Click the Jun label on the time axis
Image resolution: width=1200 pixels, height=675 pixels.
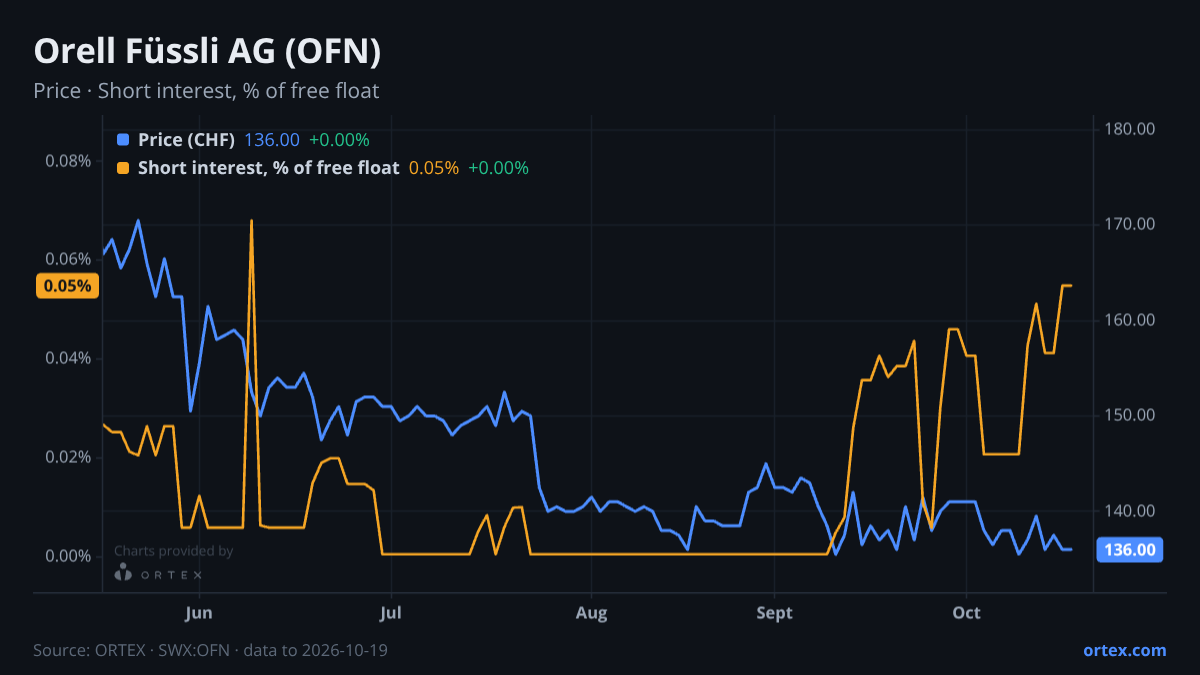[199, 612]
